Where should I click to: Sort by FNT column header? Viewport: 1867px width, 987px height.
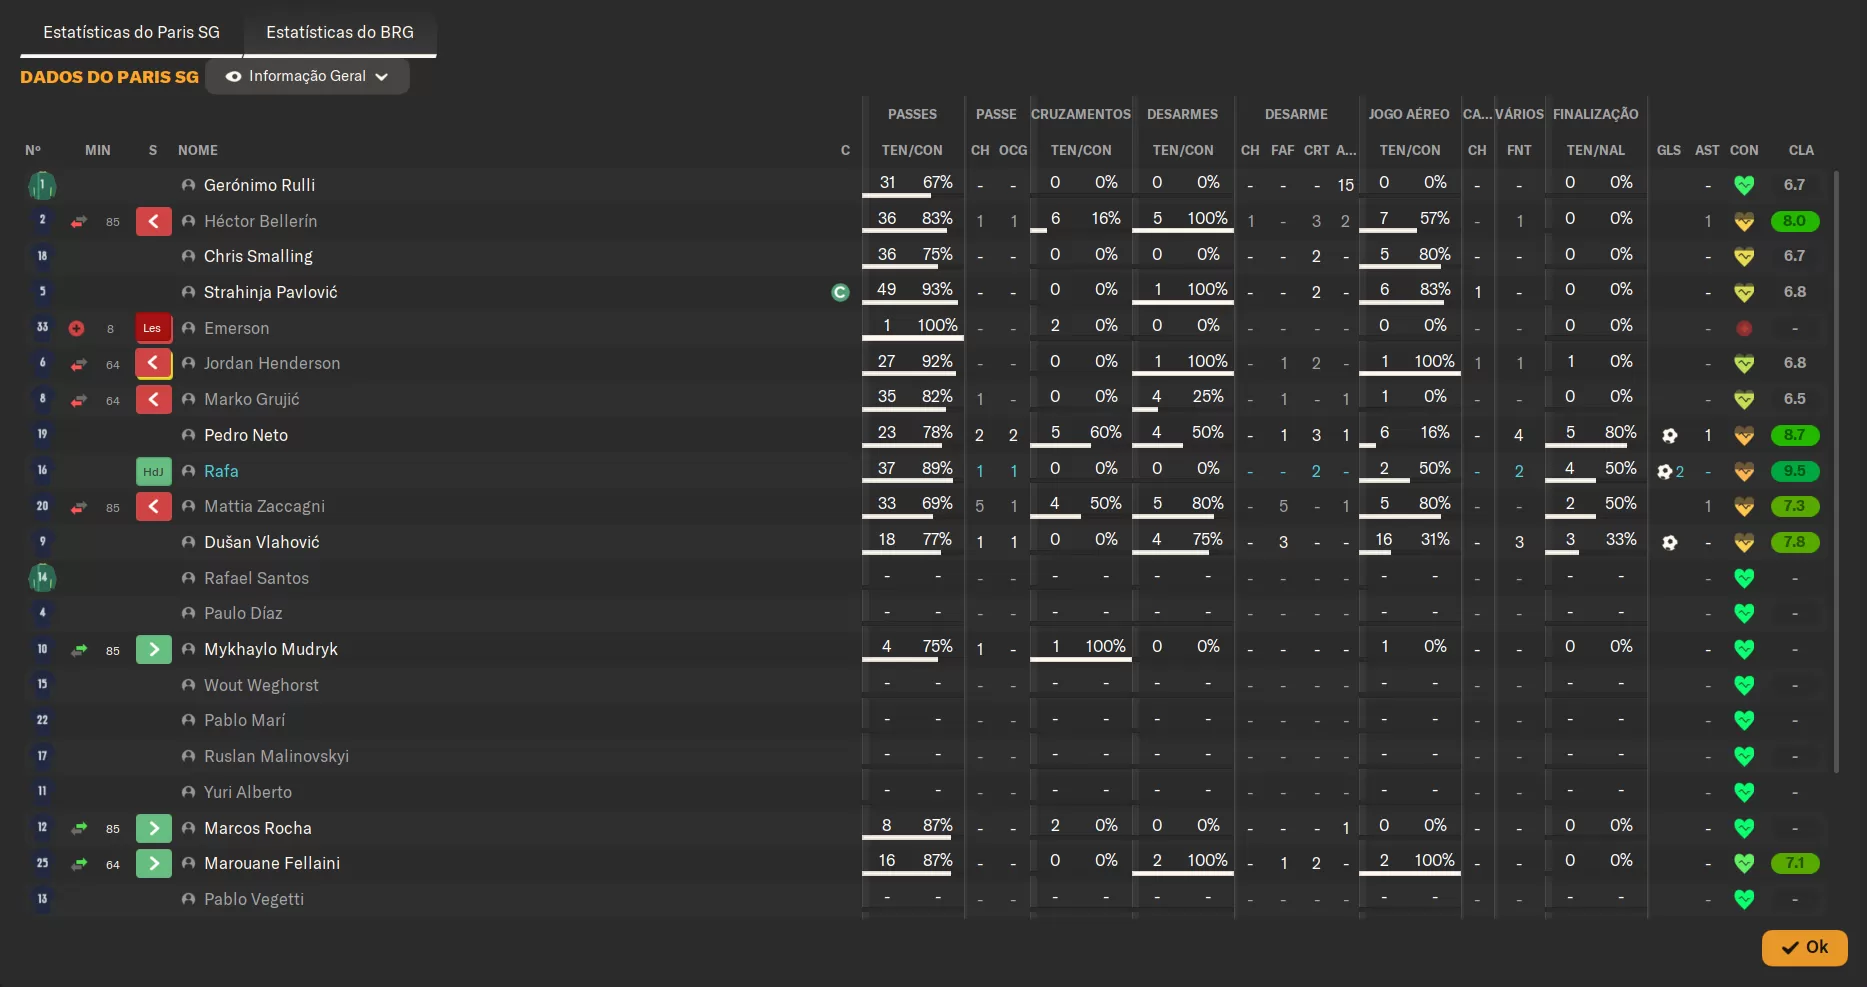click(x=1519, y=150)
